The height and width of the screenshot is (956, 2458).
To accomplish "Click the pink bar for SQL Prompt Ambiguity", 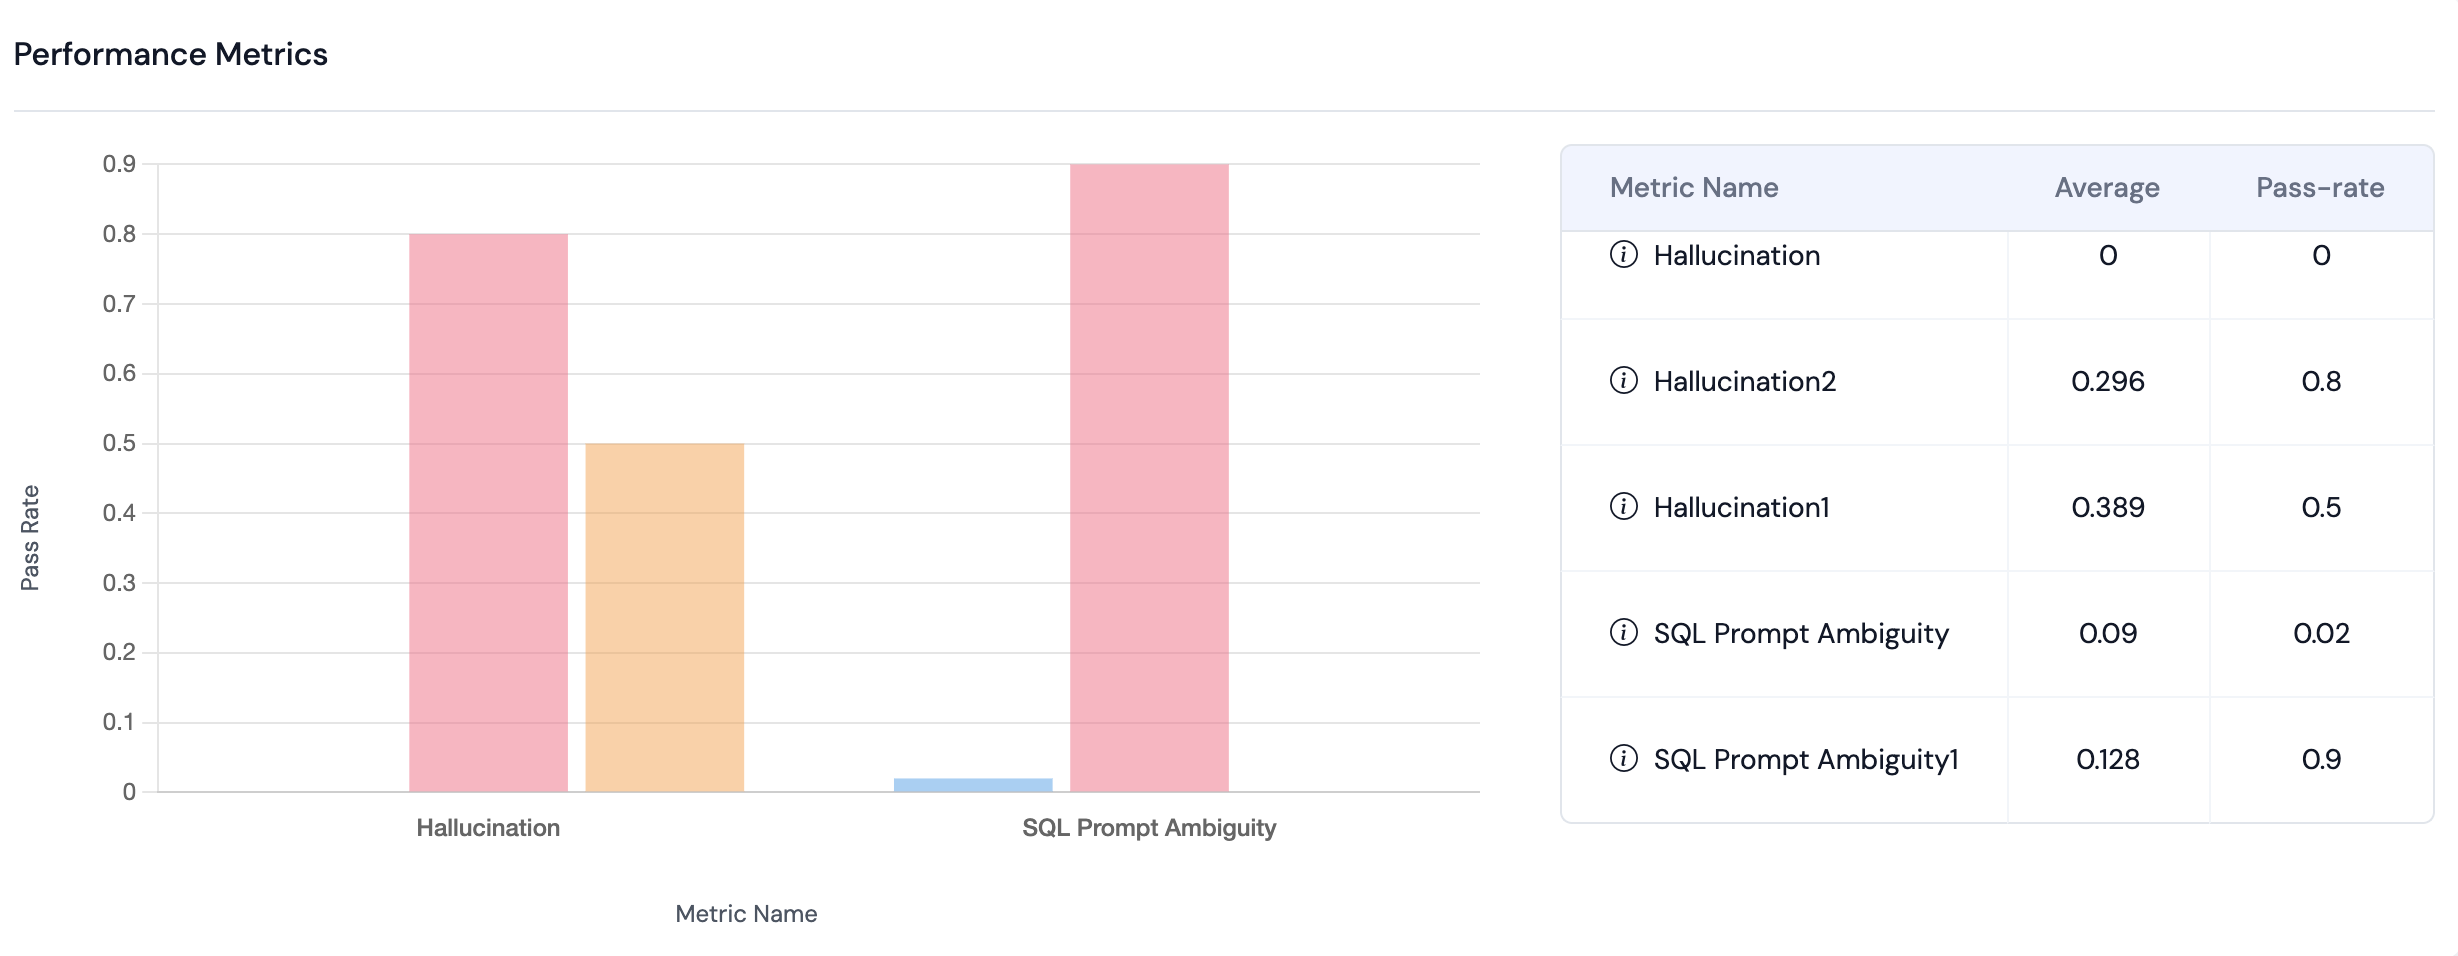I will point(1149,477).
